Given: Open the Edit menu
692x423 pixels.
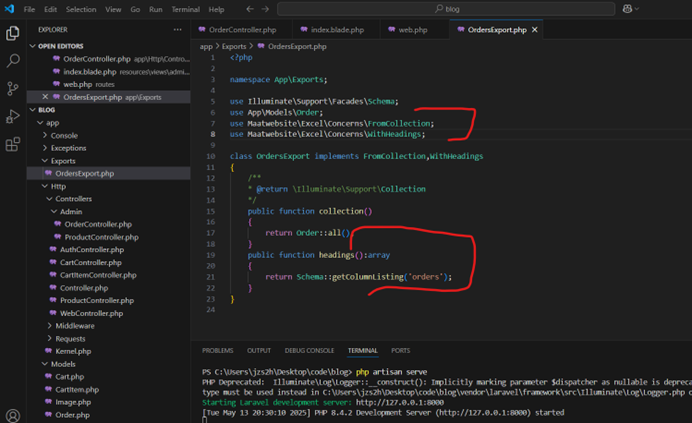Looking at the screenshot, I should (50, 9).
